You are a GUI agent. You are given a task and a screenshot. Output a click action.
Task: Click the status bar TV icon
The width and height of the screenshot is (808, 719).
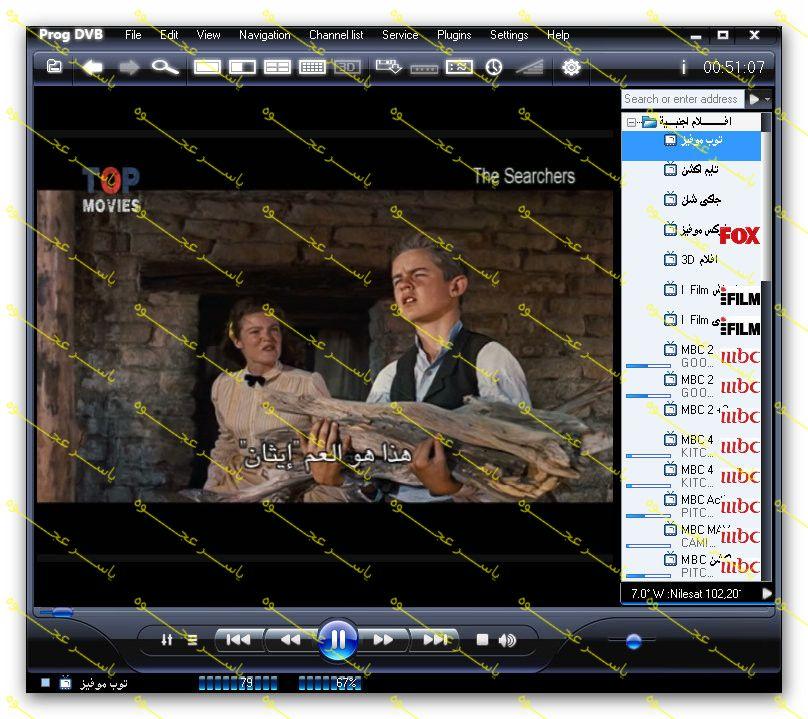pos(65,683)
